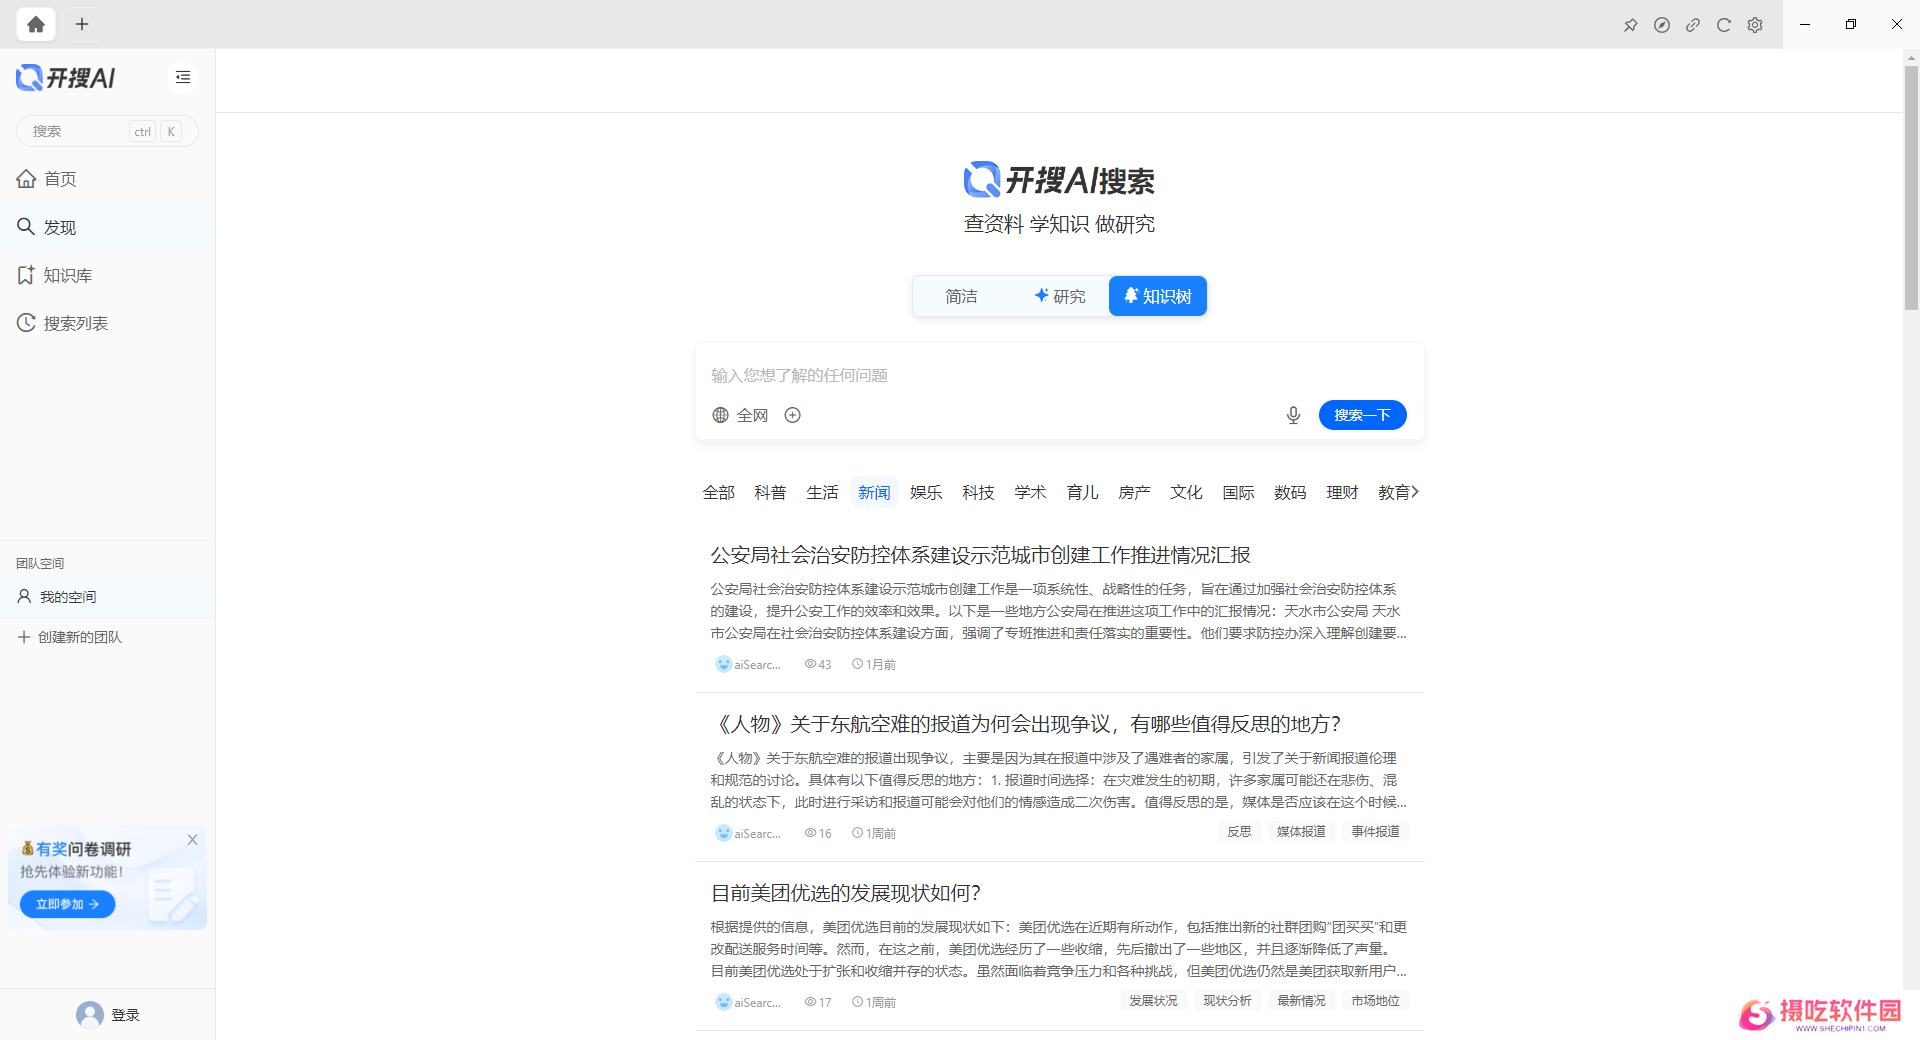Open a new tab with plus icon

point(82,24)
